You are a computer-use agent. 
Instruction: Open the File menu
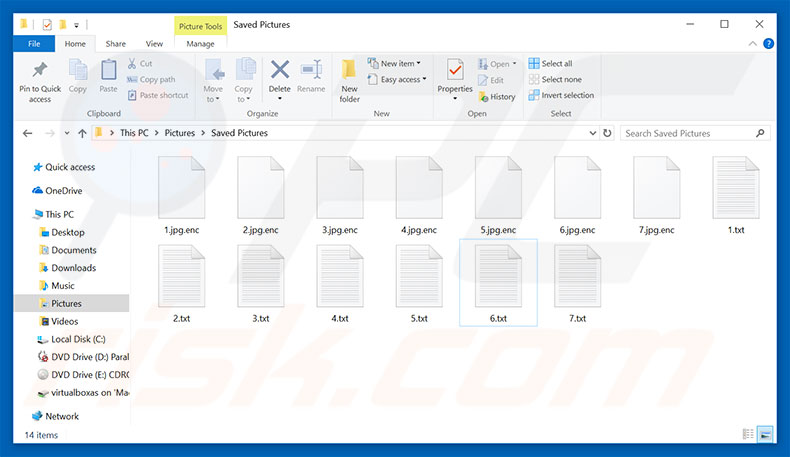[34, 44]
